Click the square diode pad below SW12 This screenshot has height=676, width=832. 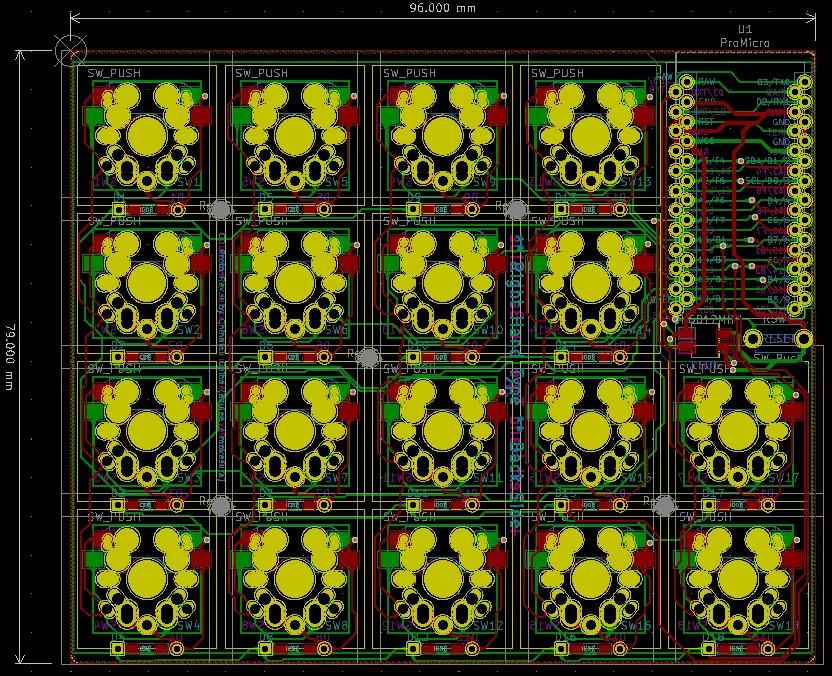414,648
